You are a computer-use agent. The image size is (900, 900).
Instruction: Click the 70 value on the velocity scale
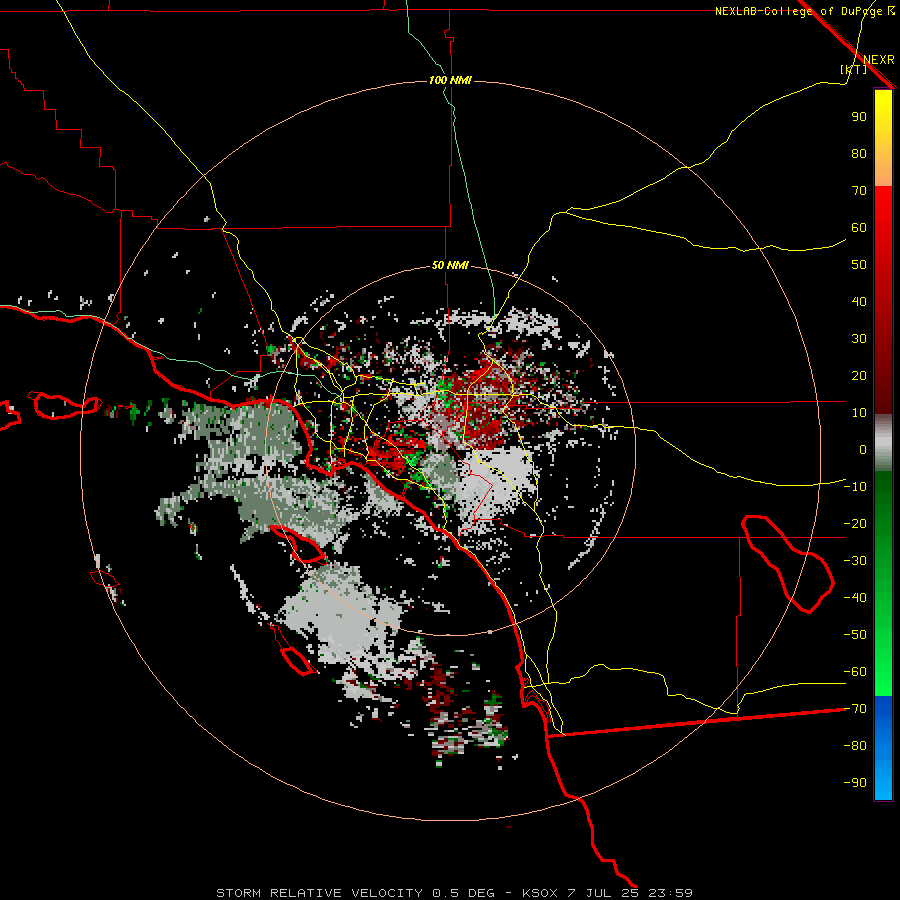point(859,191)
